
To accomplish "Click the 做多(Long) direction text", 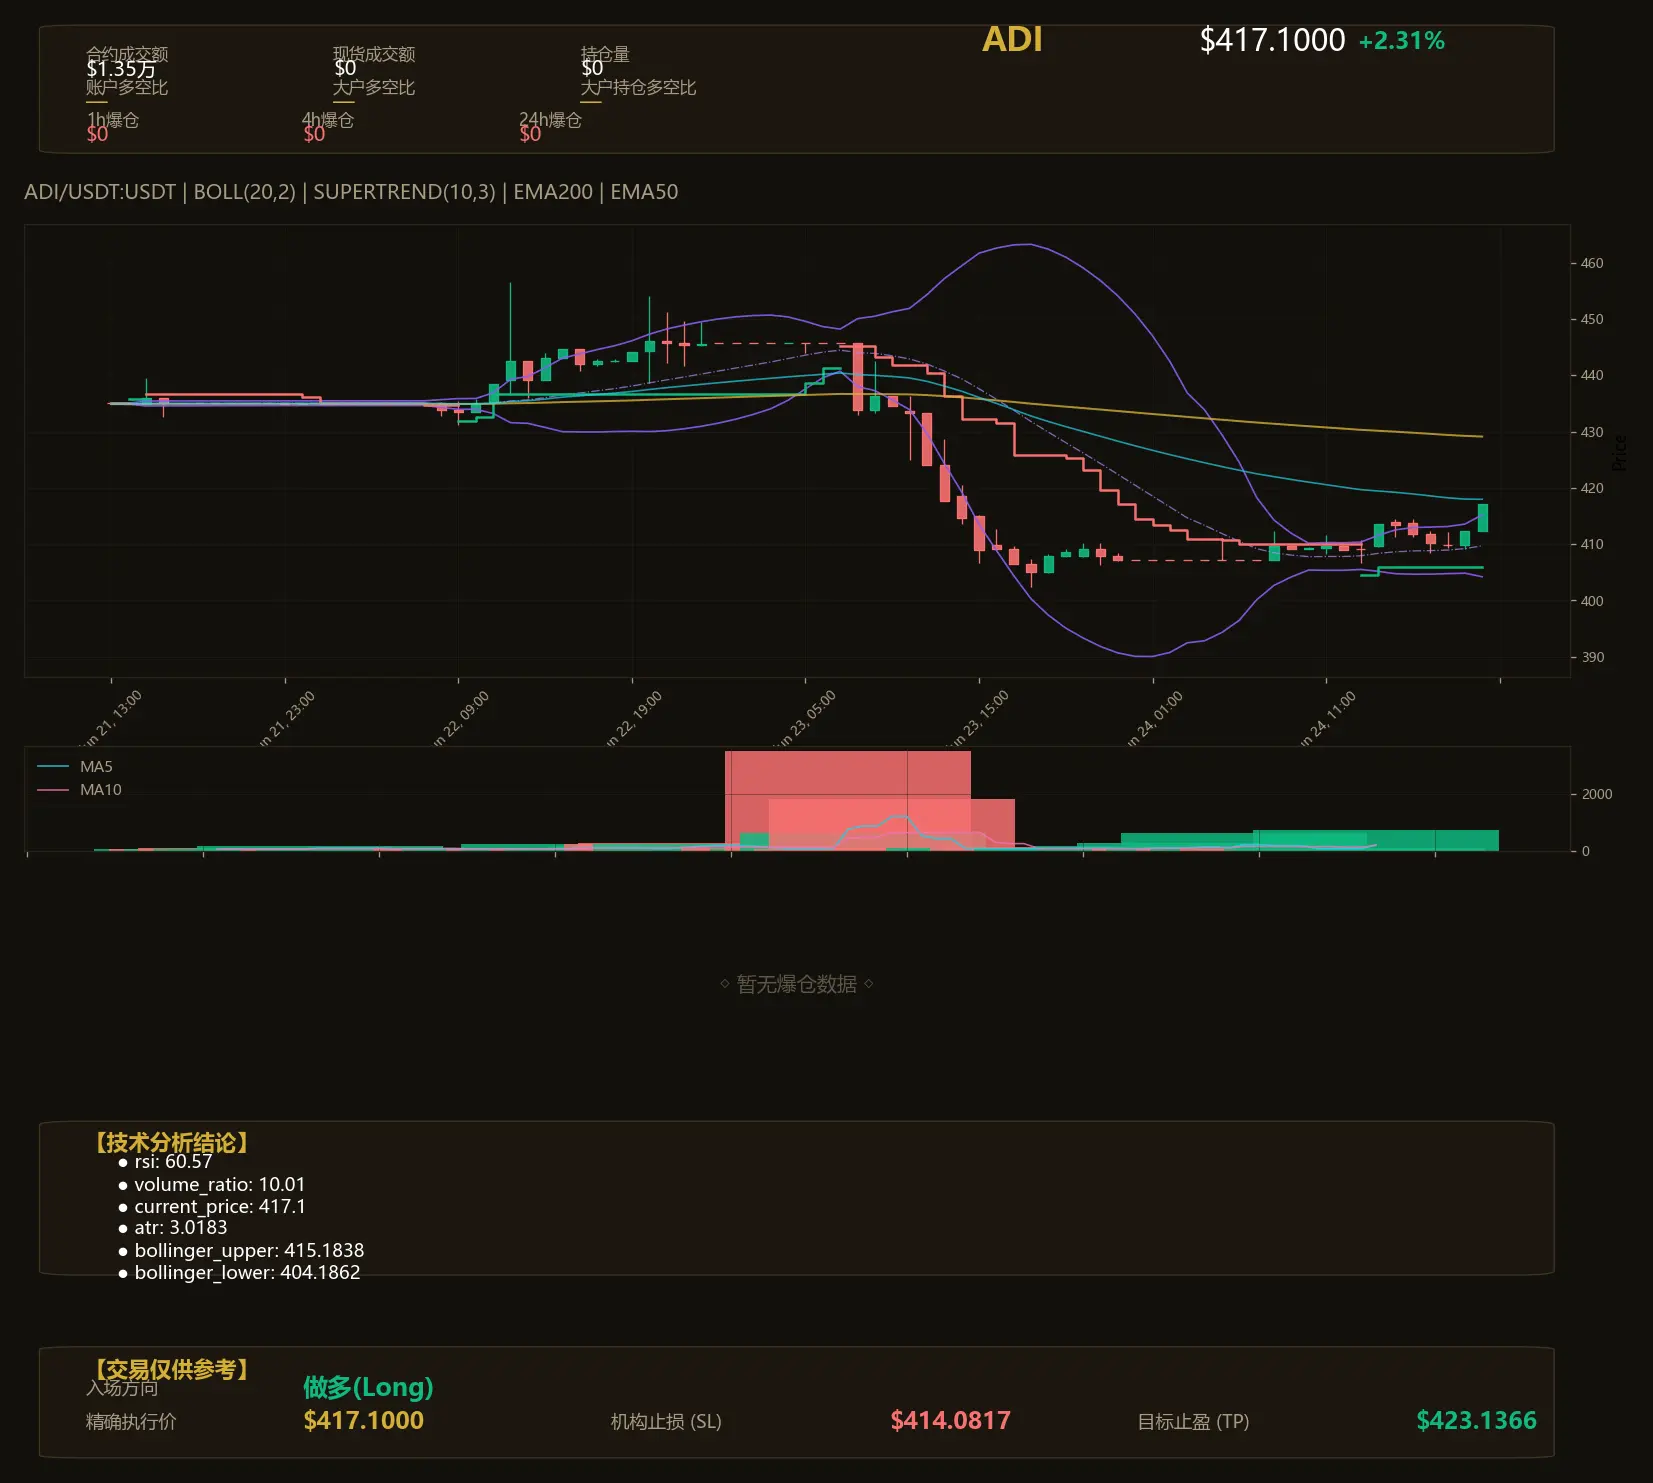I will (x=368, y=1387).
